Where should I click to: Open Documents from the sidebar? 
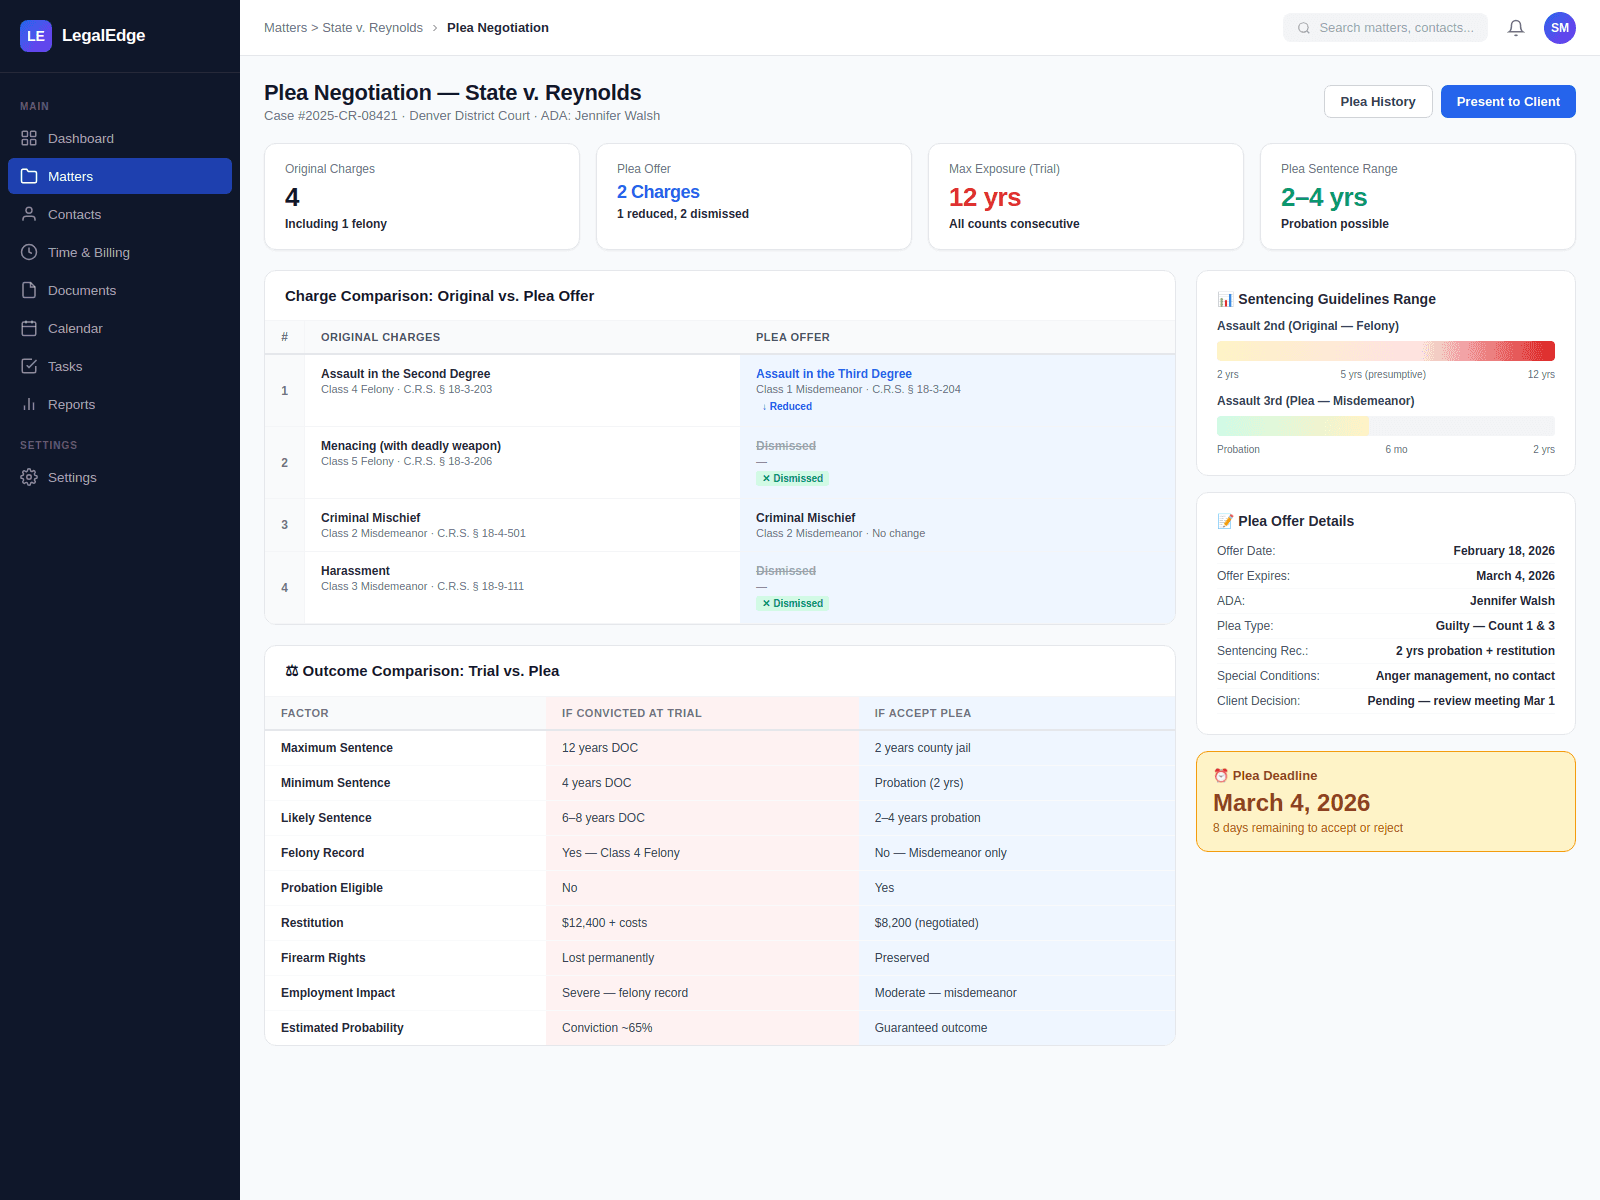pos(120,290)
